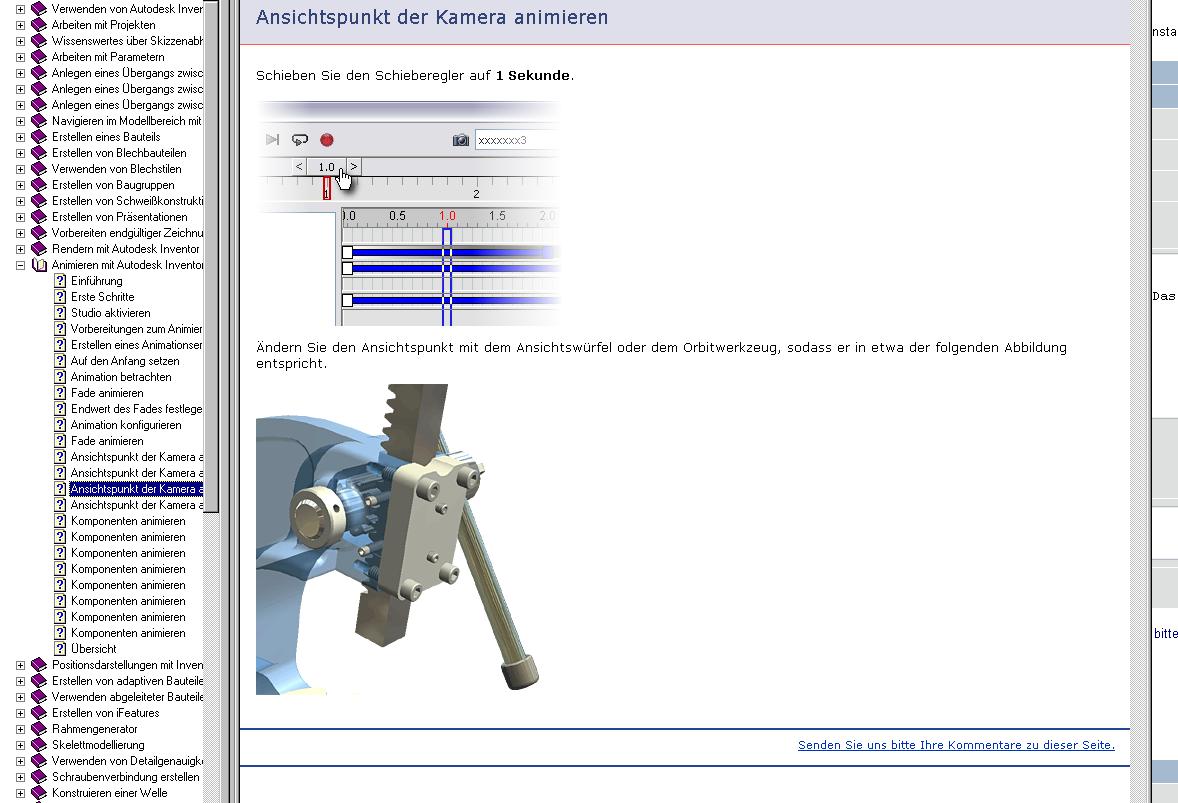Click the topic icon for Endwert des Fades festlegen
Image resolution: width=1178 pixels, height=803 pixels.
(60, 409)
